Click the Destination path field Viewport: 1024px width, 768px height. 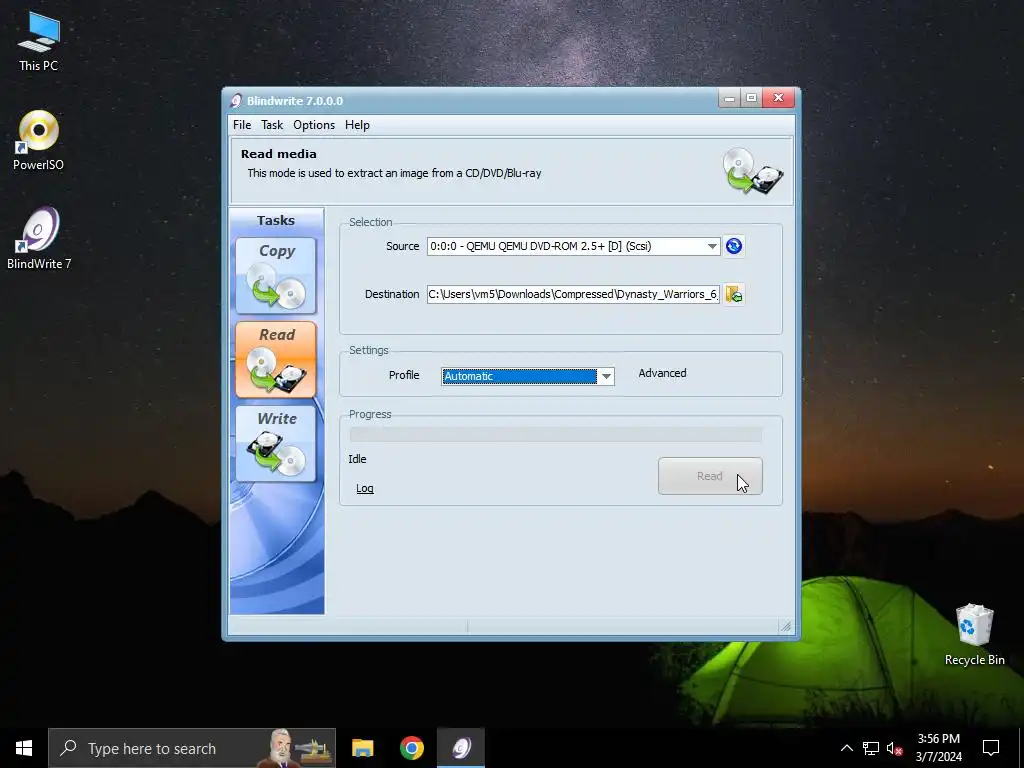573,295
